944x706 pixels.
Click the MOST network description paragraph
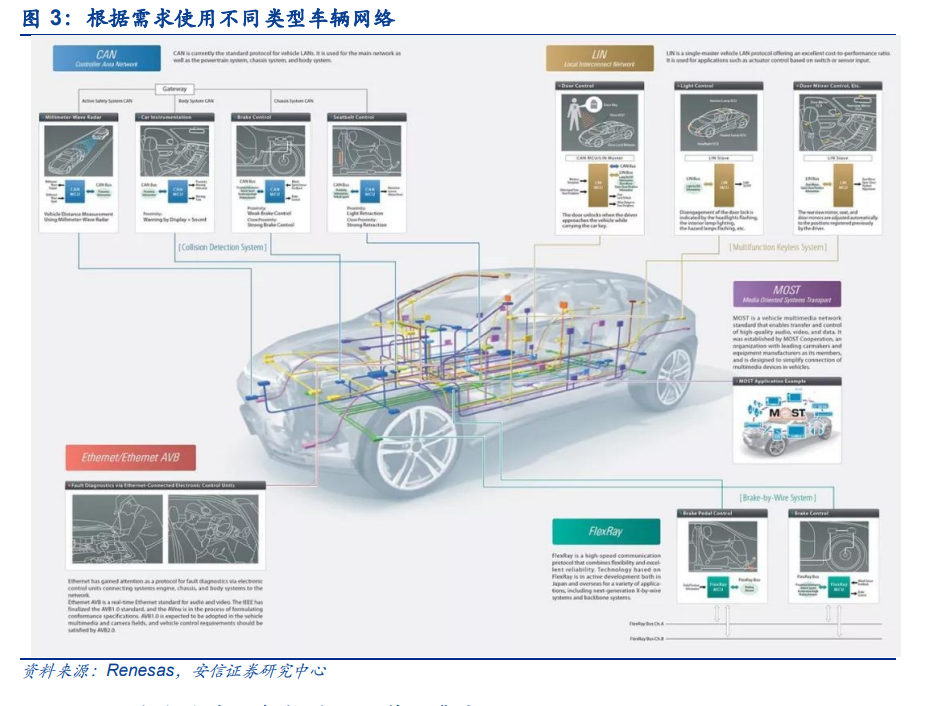click(787, 342)
